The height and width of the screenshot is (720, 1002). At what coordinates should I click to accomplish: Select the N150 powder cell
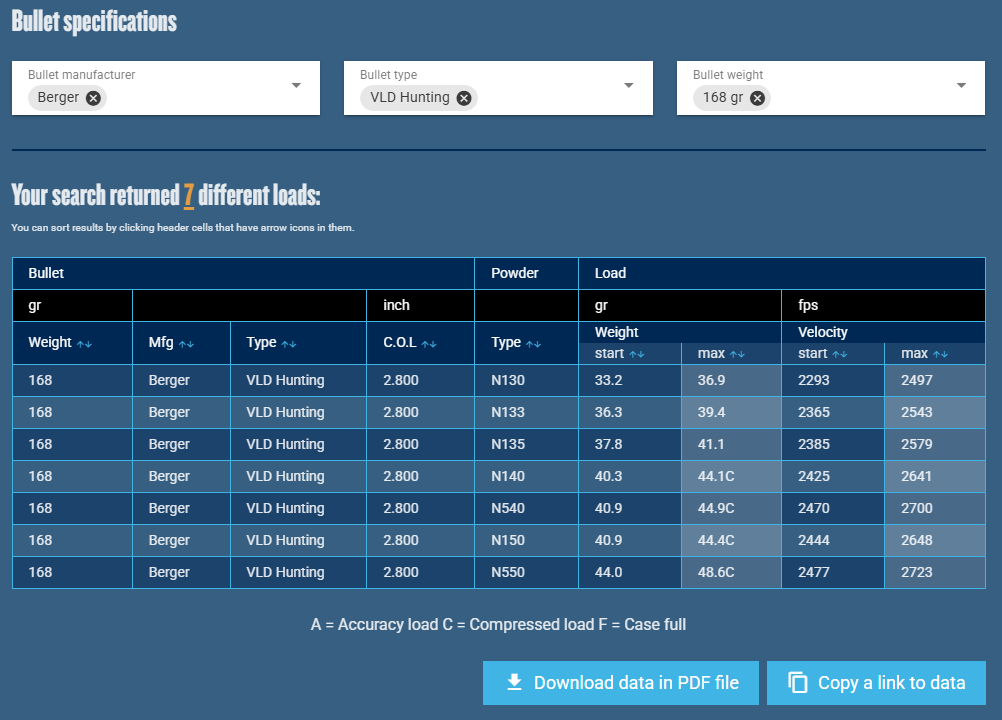click(x=527, y=540)
